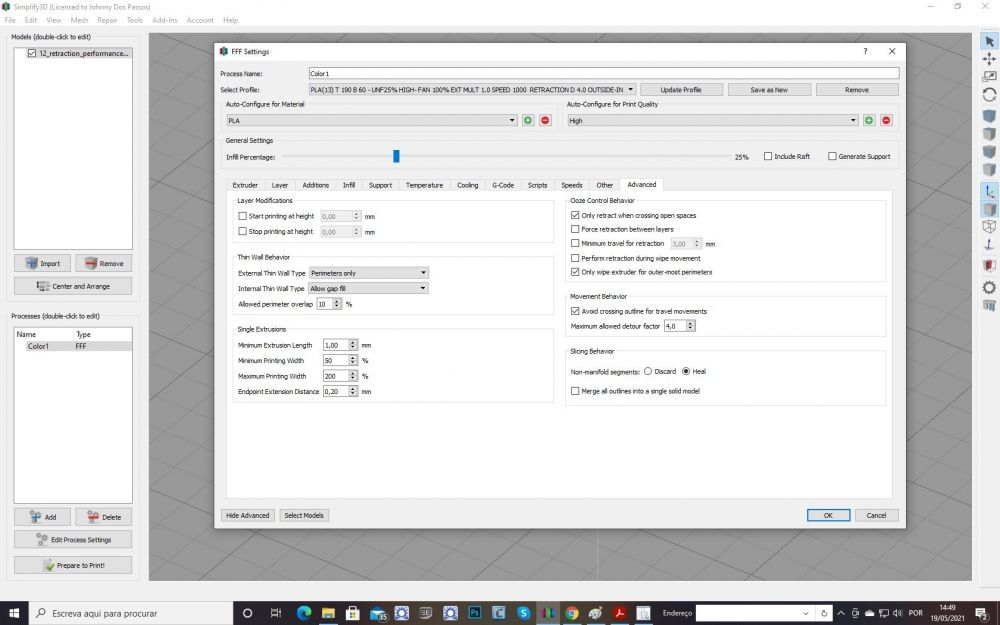Open Adobe Acrobat from the taskbar
The height and width of the screenshot is (625, 1000).
click(619, 613)
